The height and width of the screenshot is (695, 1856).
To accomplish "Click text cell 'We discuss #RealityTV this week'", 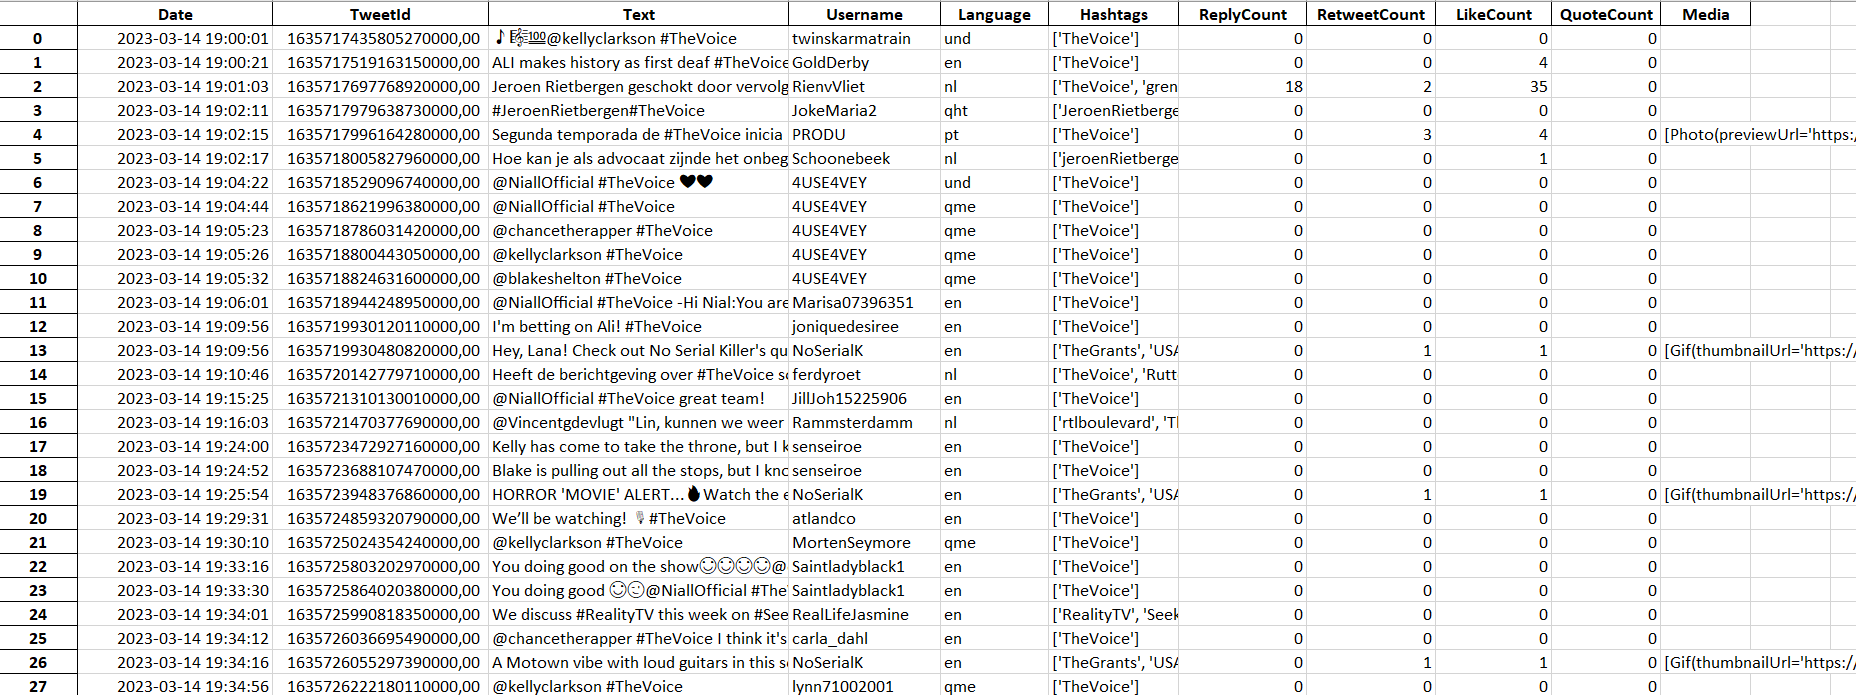I will click(x=638, y=614).
